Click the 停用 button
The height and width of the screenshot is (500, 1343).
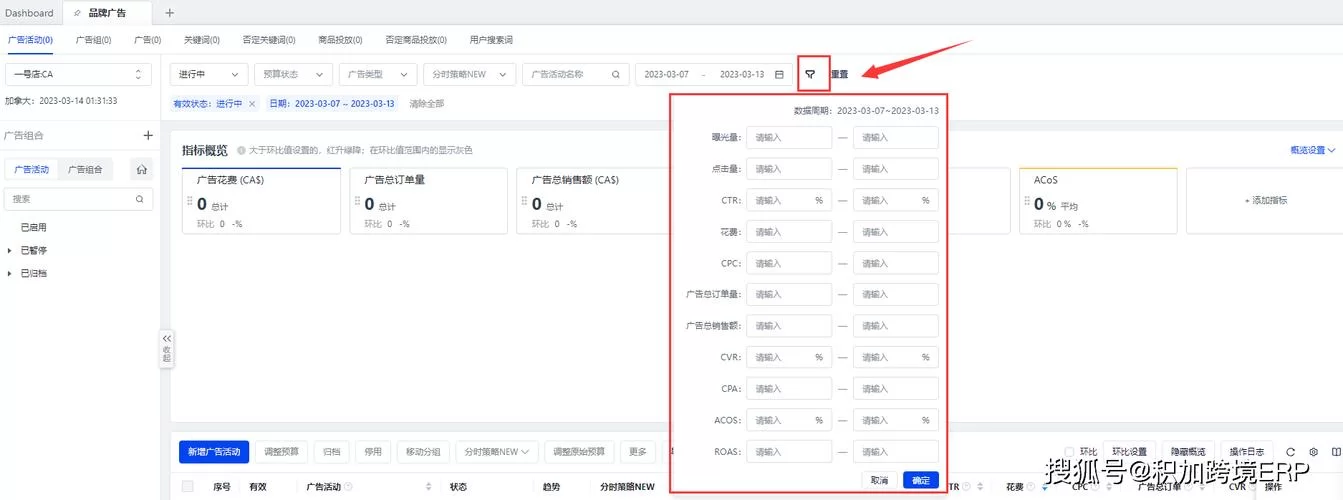[372, 452]
